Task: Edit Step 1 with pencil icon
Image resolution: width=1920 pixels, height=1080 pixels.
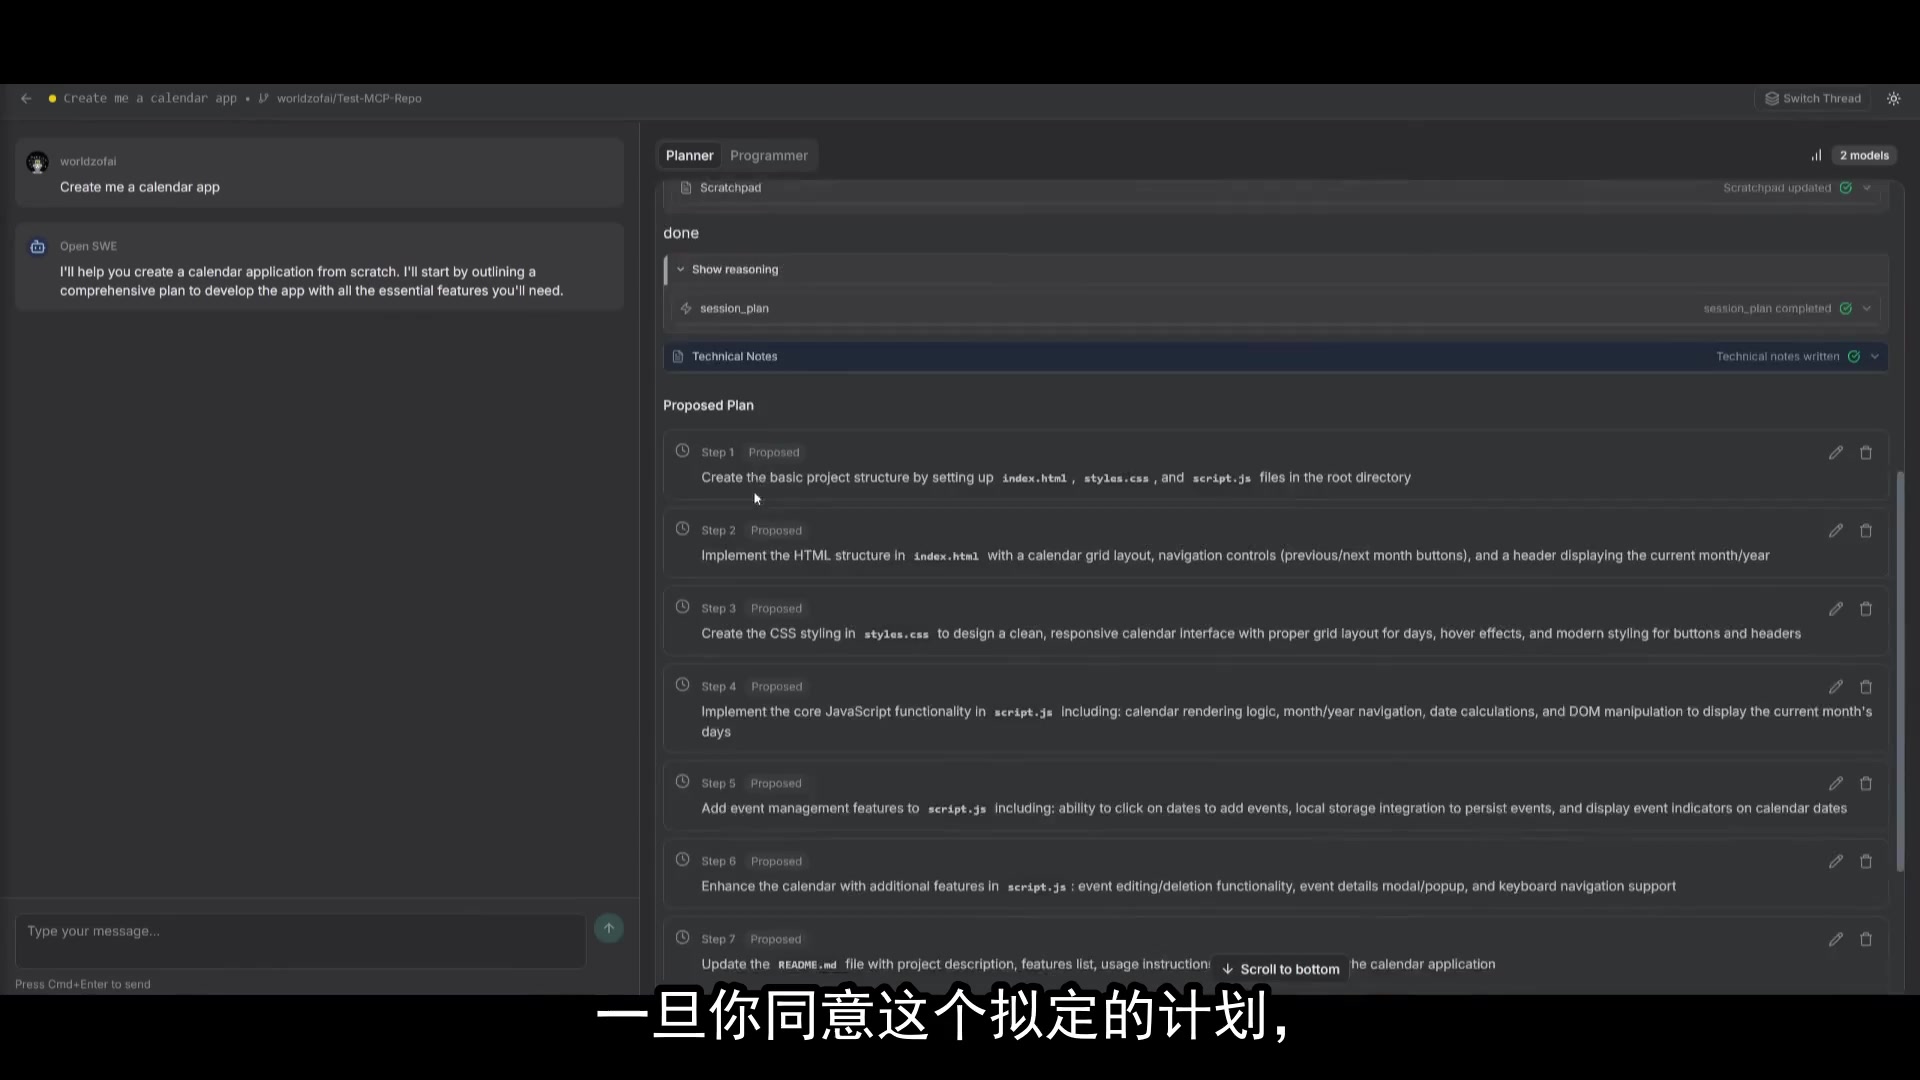Action: point(1835,453)
